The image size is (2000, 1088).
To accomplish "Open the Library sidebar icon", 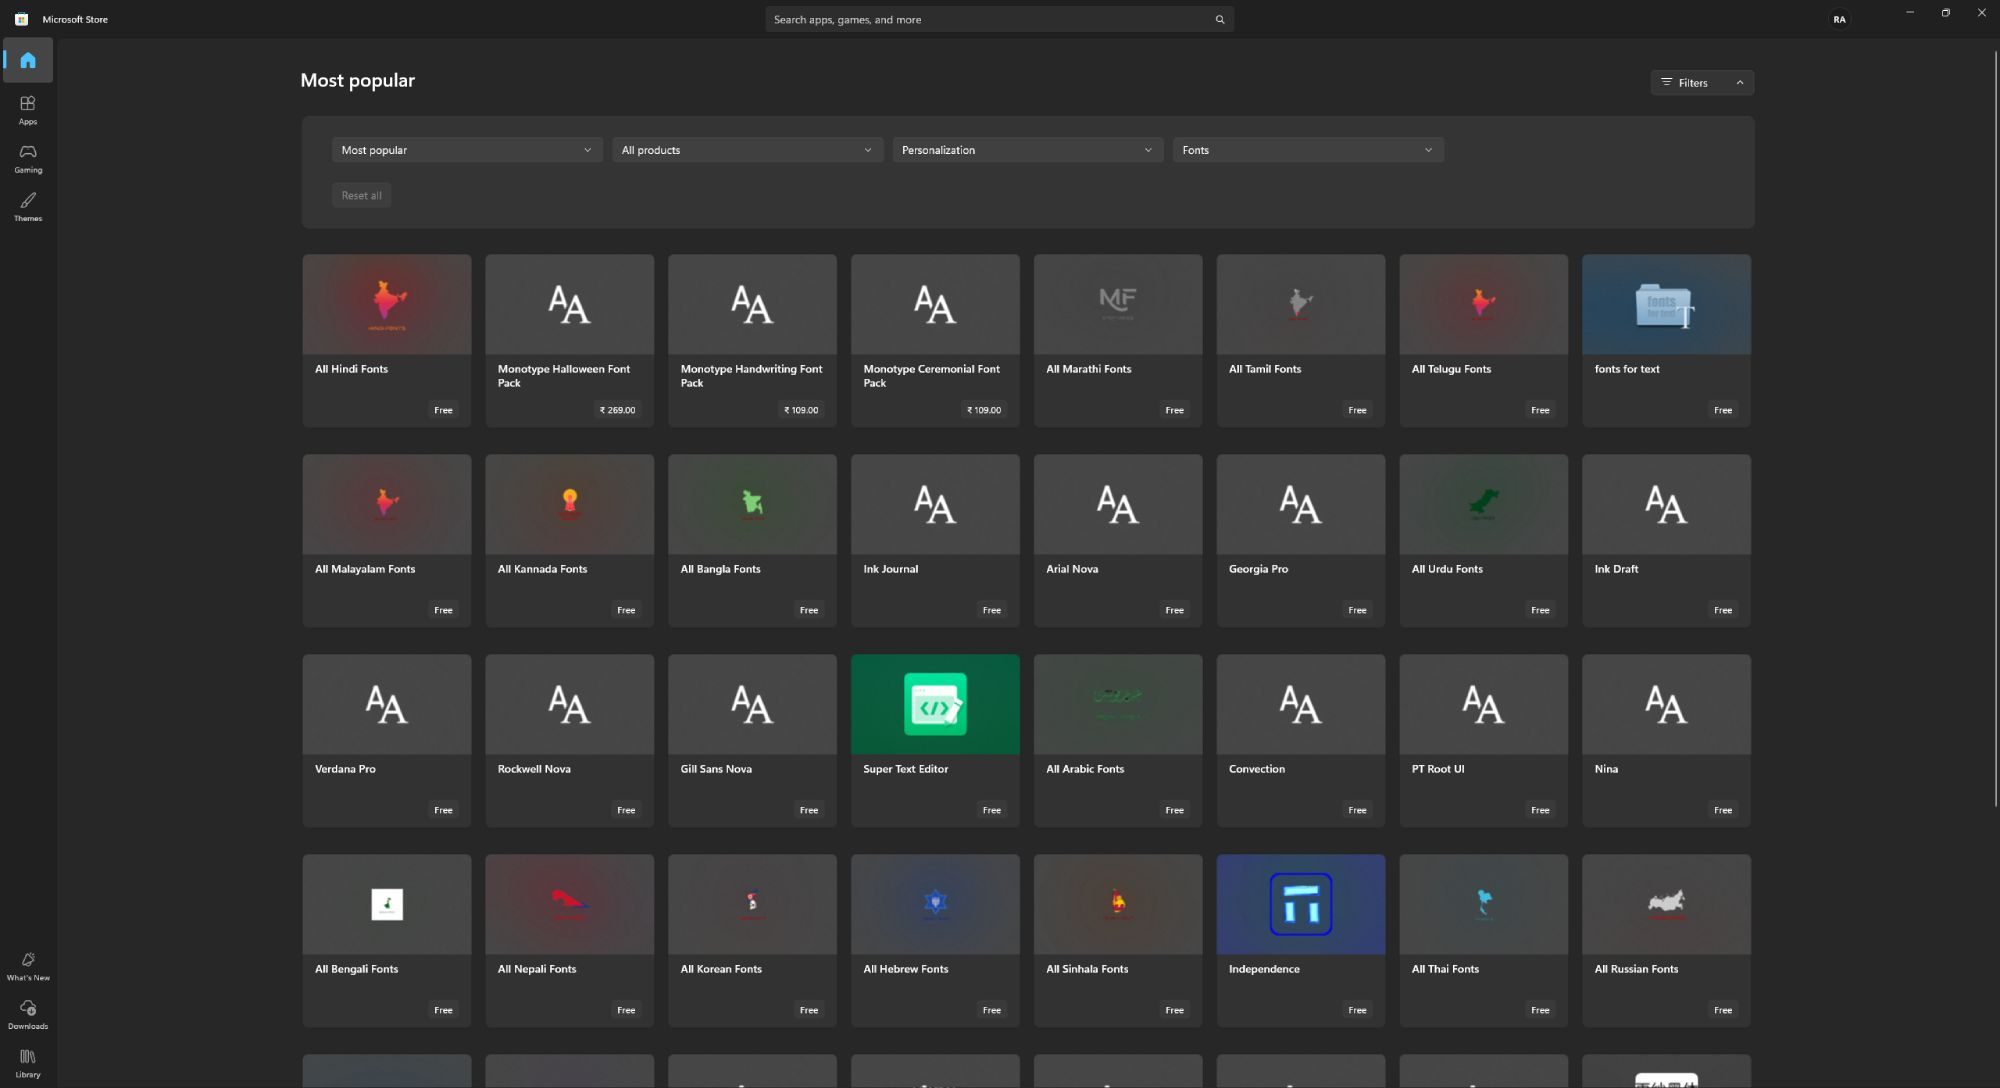I will [x=28, y=1063].
